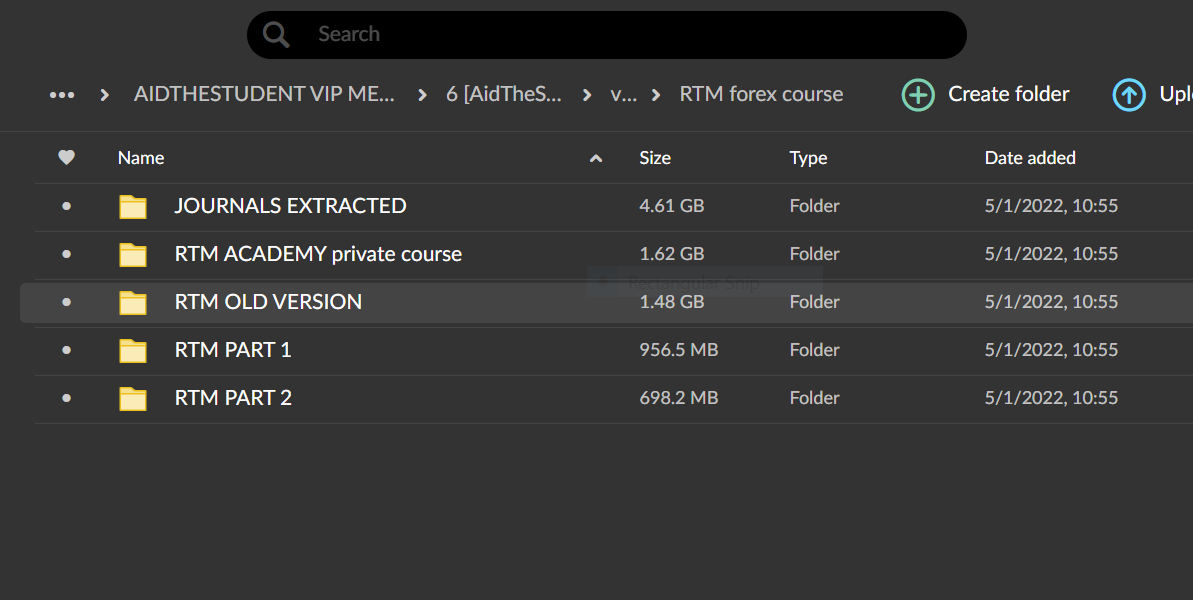Click the RTM OLD VERSION folder icon
Viewport: 1193px width, 600px height.
(133, 303)
